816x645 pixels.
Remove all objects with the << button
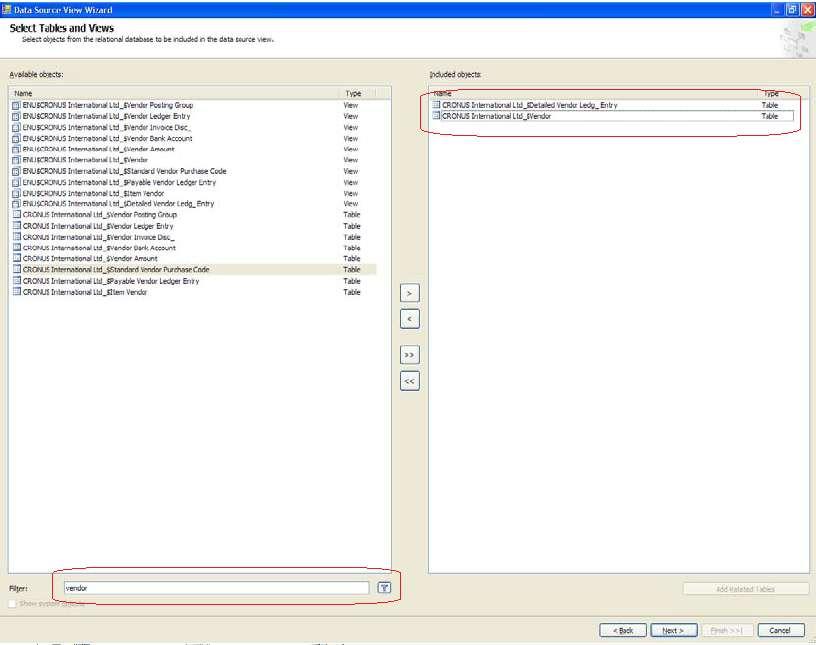pyautogui.click(x=410, y=381)
